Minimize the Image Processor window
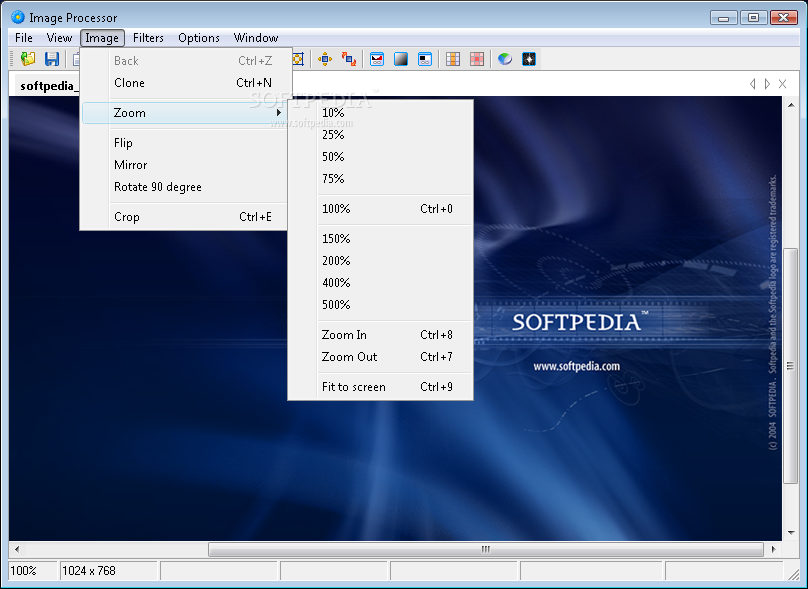Image resolution: width=808 pixels, height=589 pixels. (x=723, y=18)
